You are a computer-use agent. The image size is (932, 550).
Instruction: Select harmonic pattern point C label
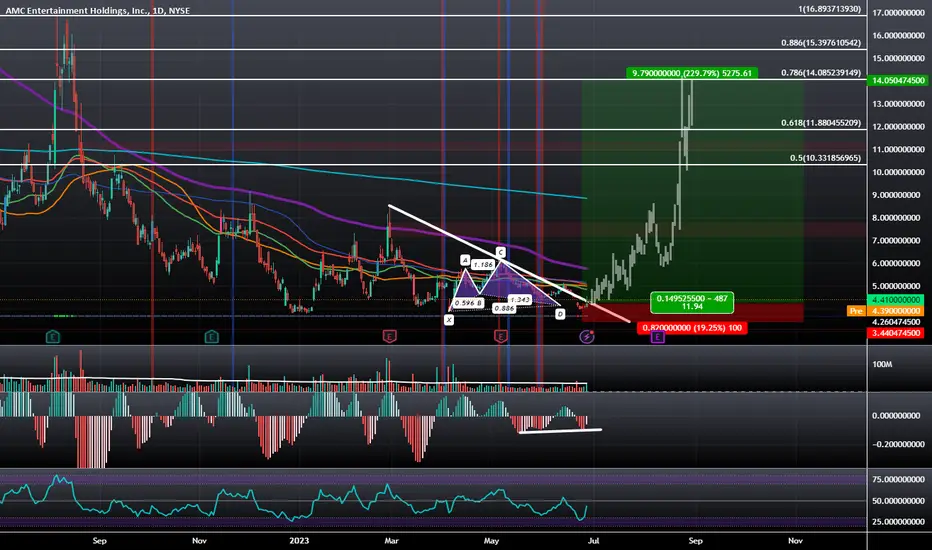(500, 252)
